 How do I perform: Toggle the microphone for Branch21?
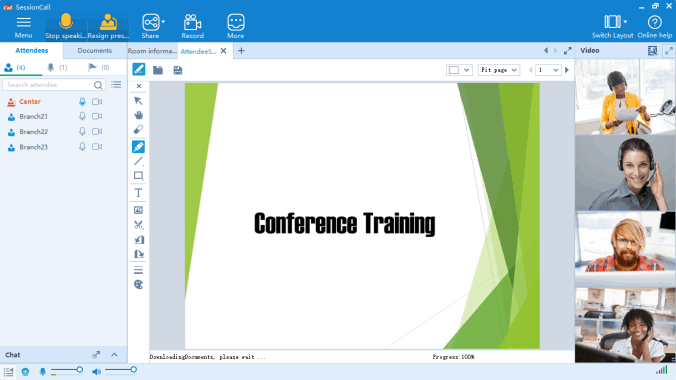click(x=82, y=116)
